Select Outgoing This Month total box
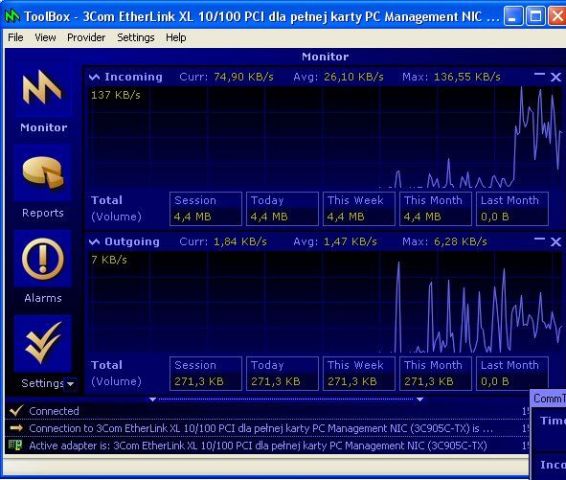The image size is (566, 480). click(x=435, y=373)
